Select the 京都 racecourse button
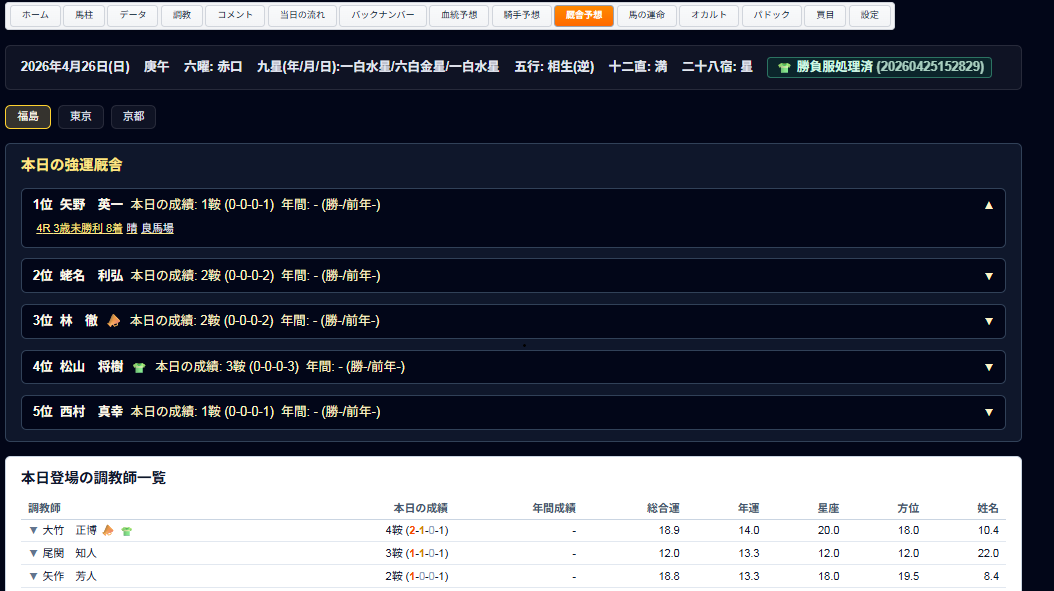1054x591 pixels. point(134,116)
